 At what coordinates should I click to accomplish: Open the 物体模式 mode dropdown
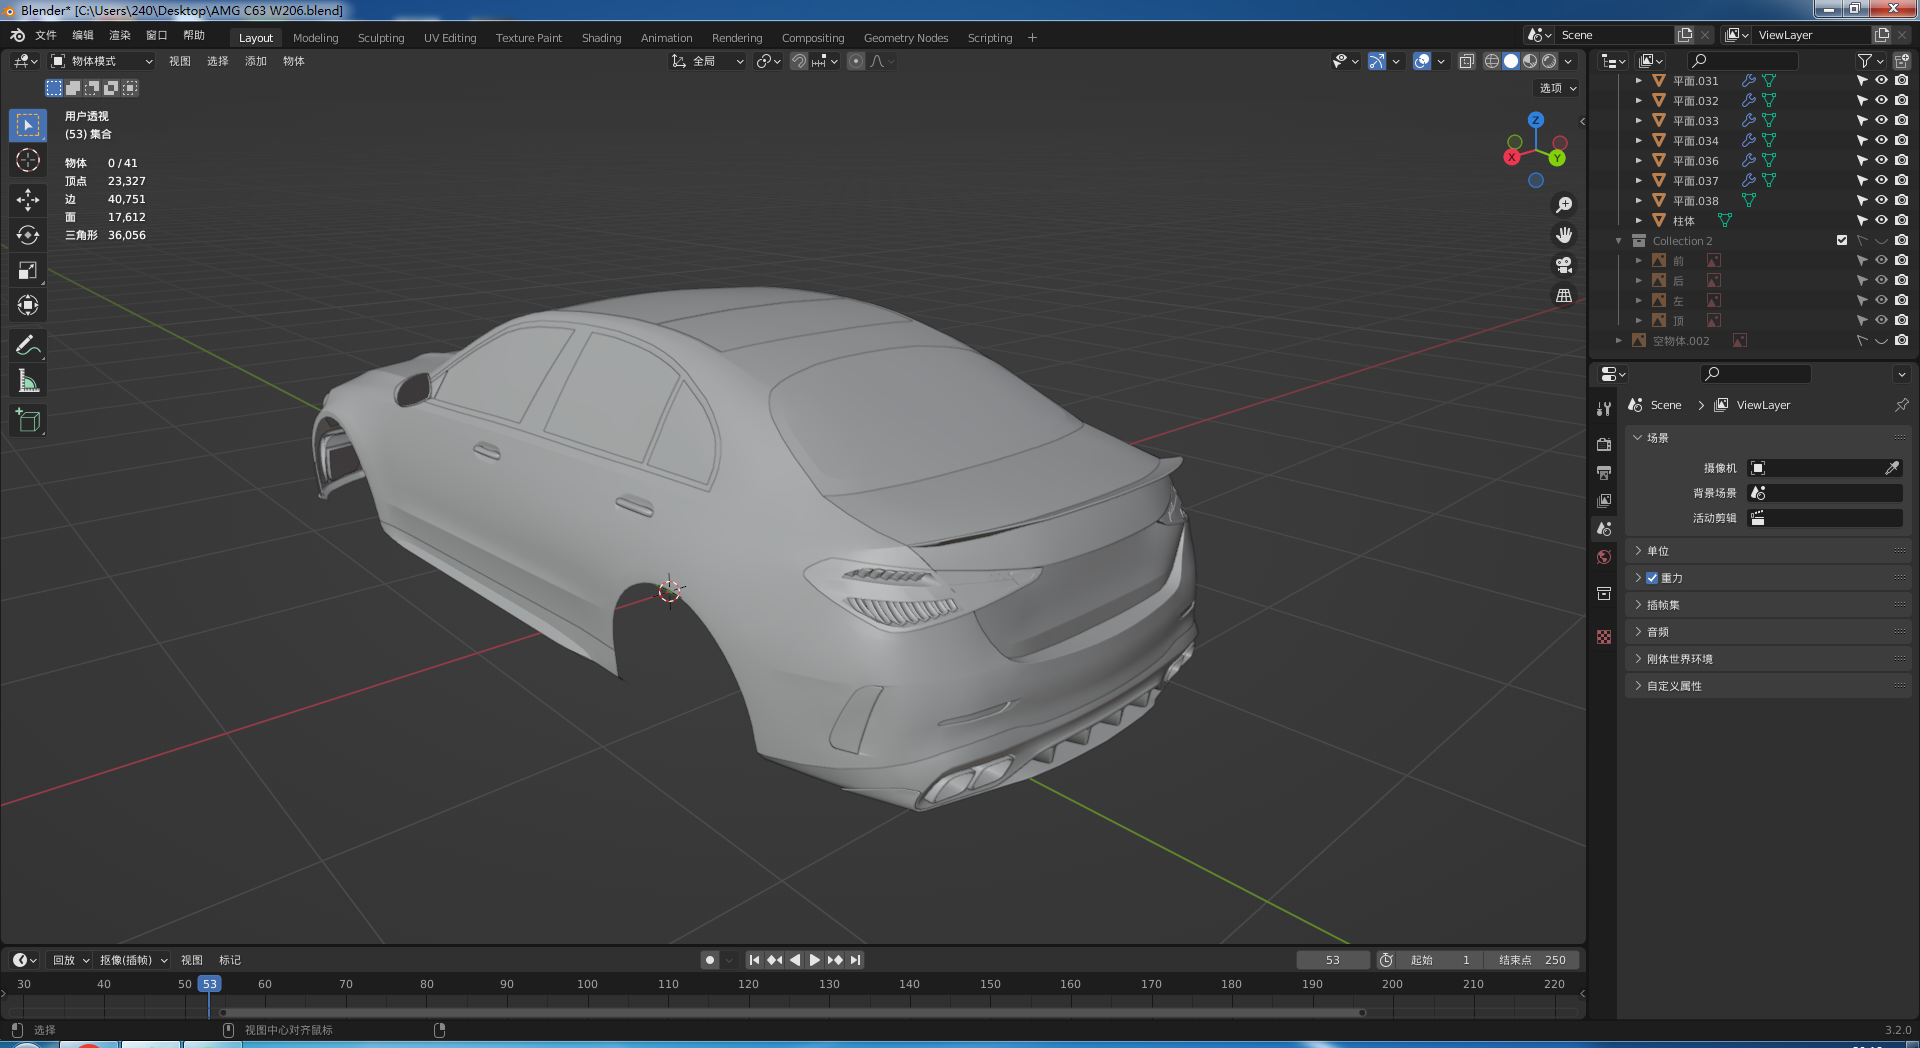coord(102,62)
